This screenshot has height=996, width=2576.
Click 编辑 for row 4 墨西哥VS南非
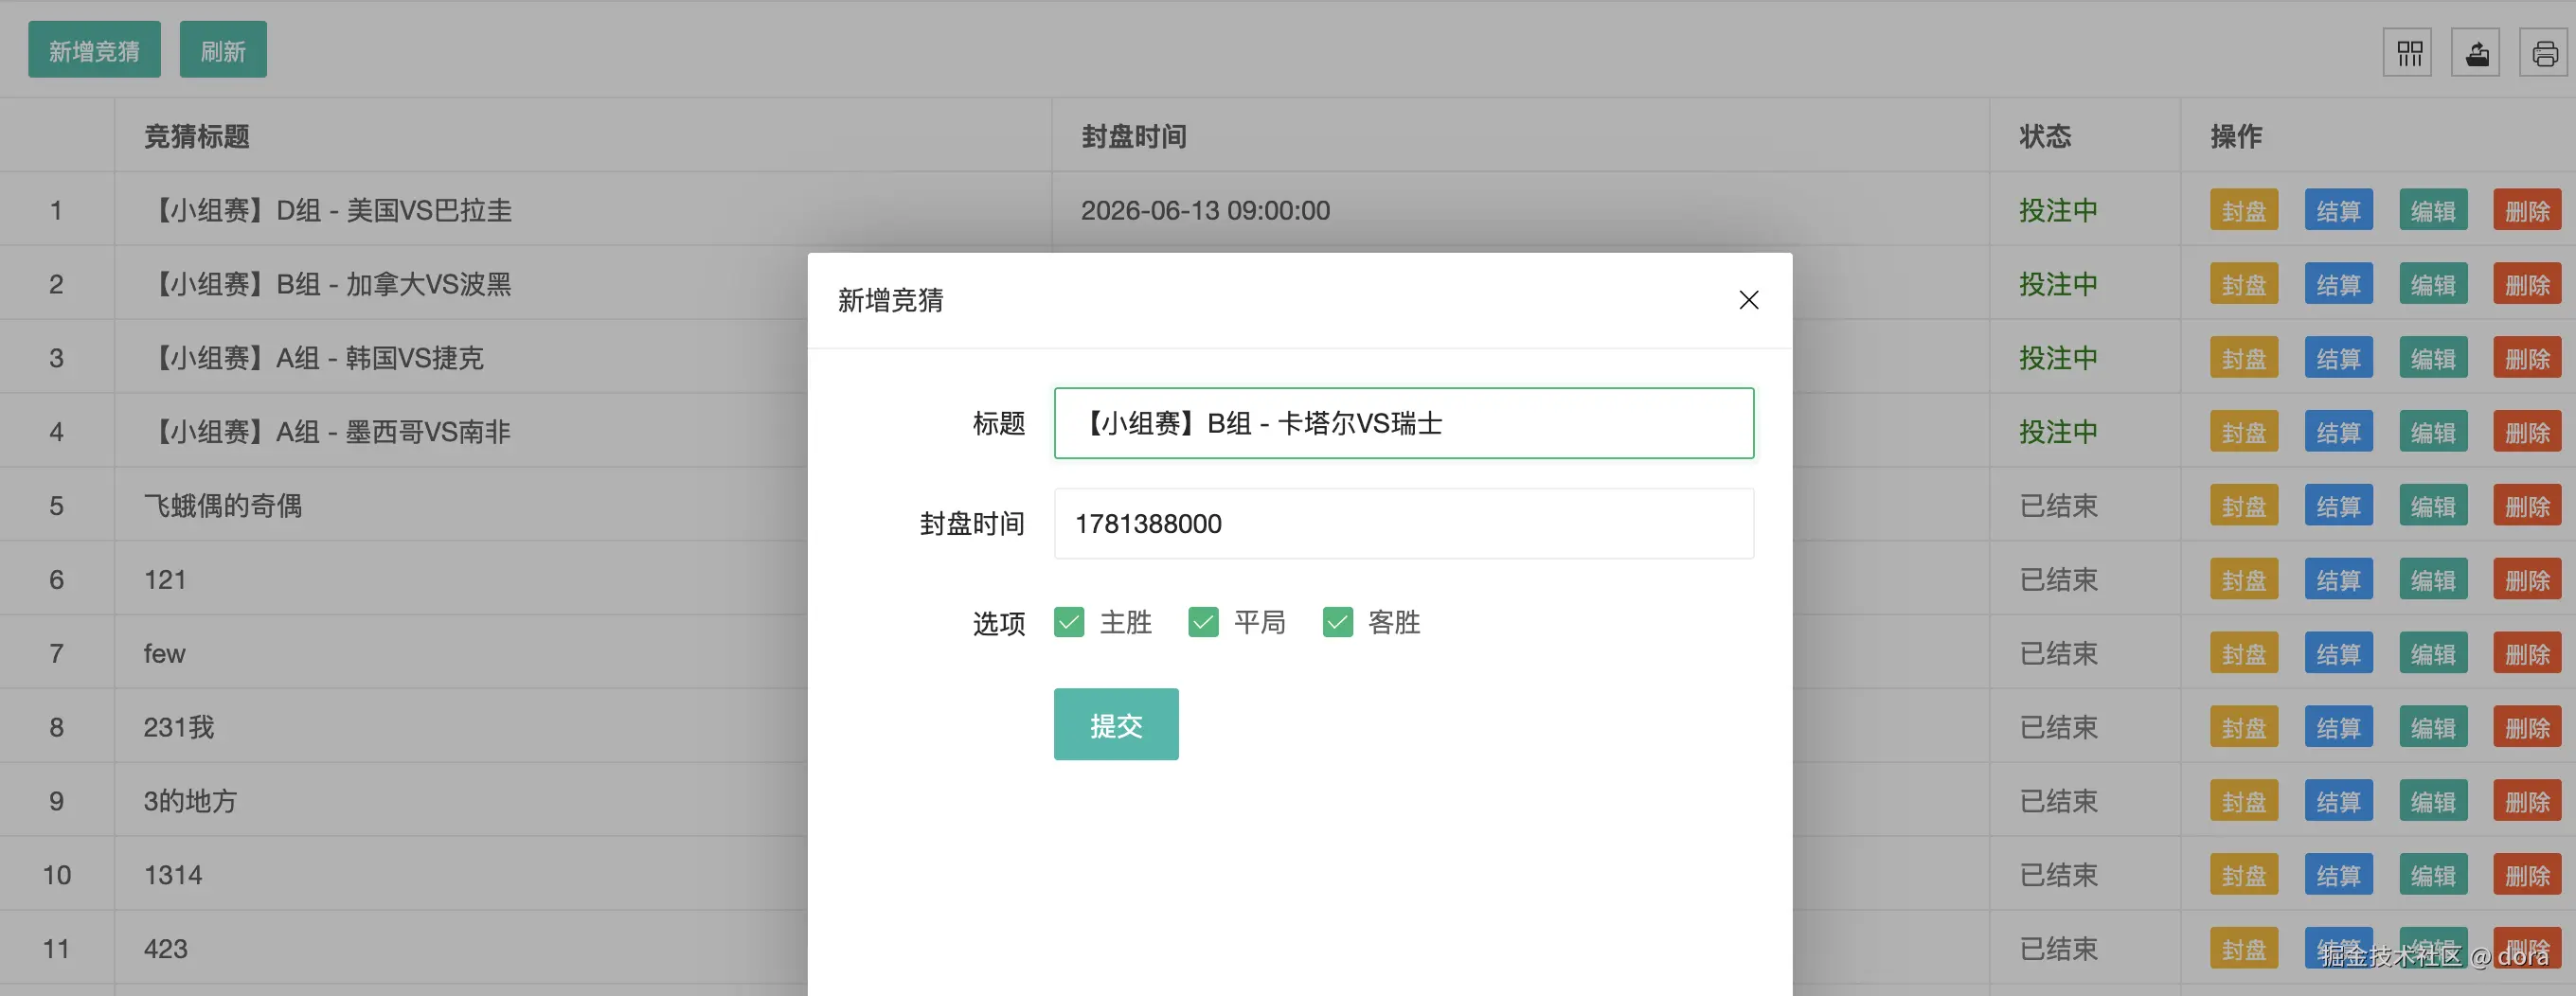(x=2433, y=432)
